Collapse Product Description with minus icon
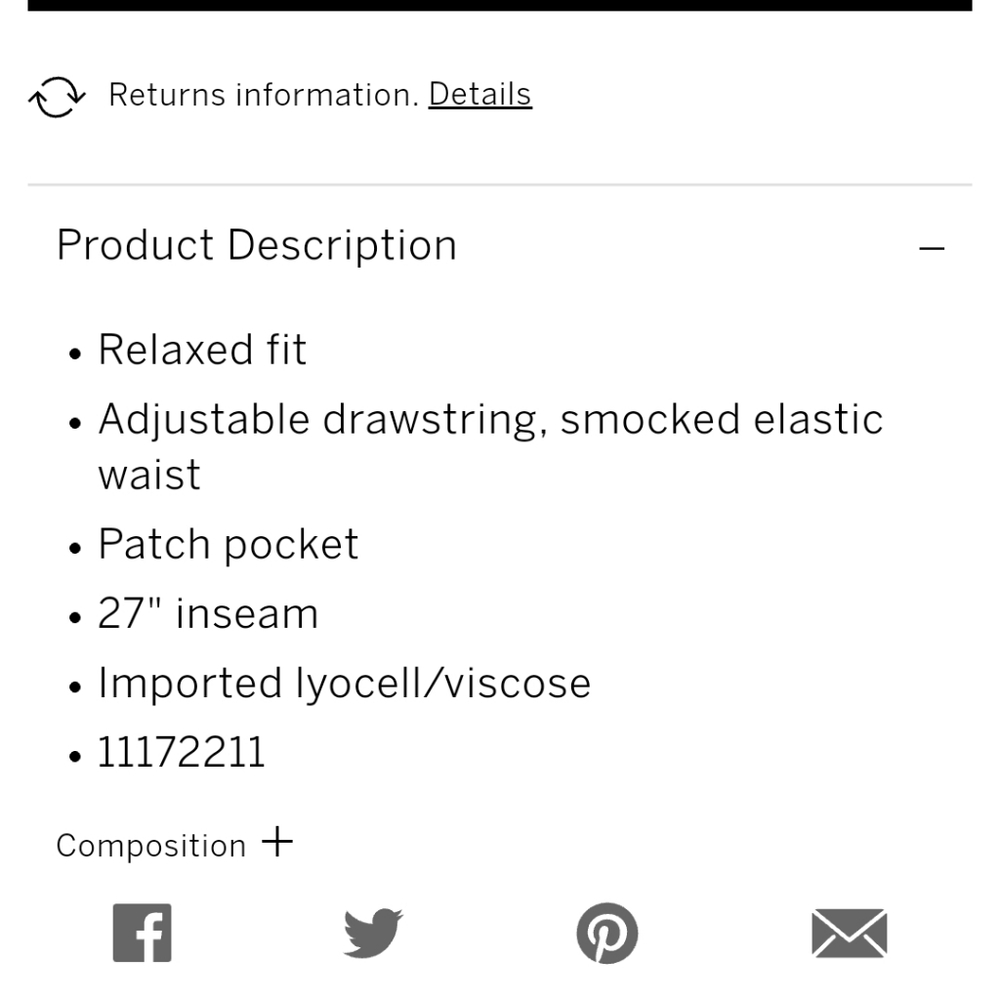The image size is (1000, 1000). click(x=931, y=247)
